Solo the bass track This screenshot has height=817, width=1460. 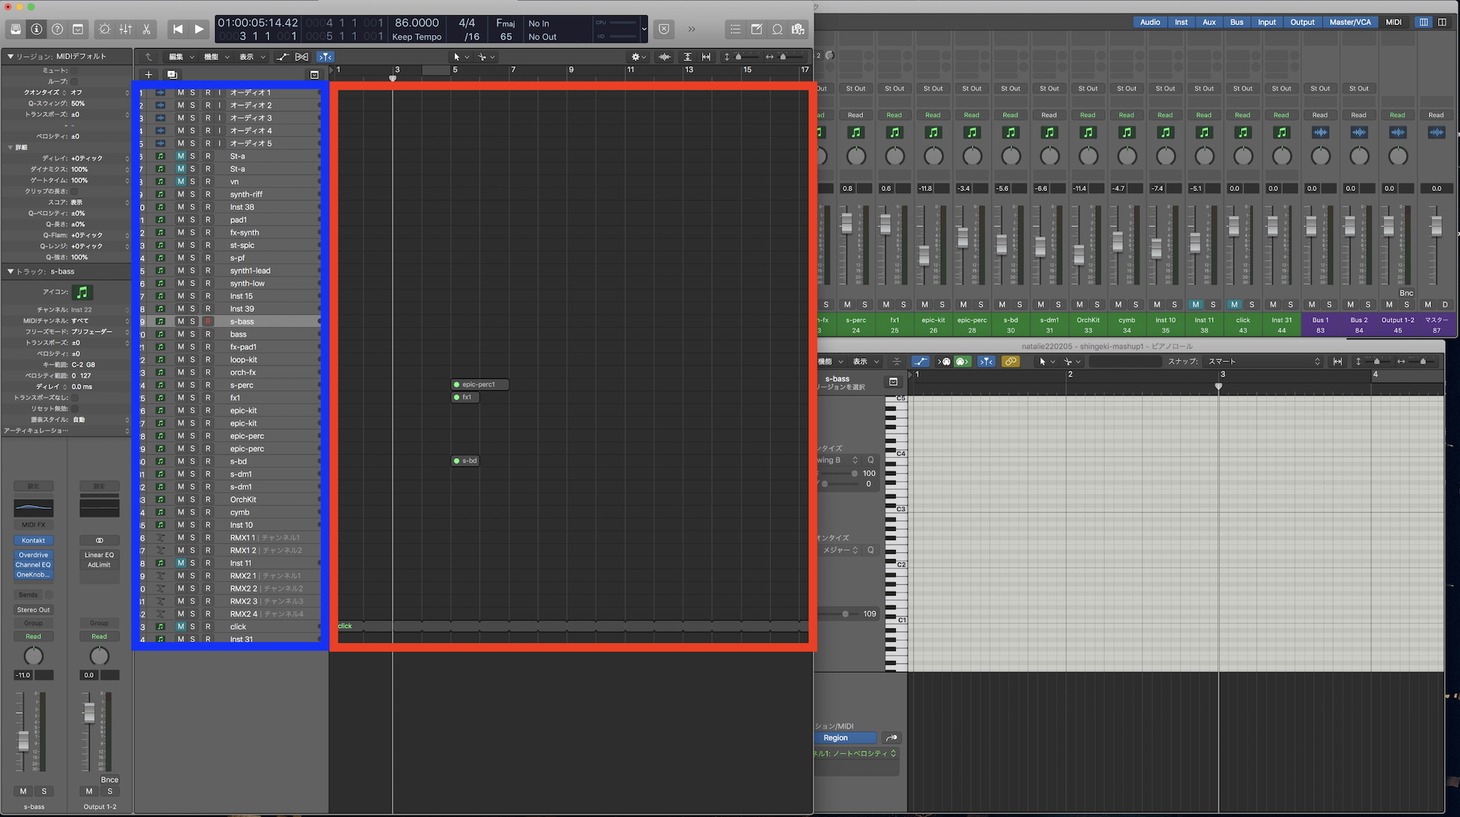click(x=193, y=334)
